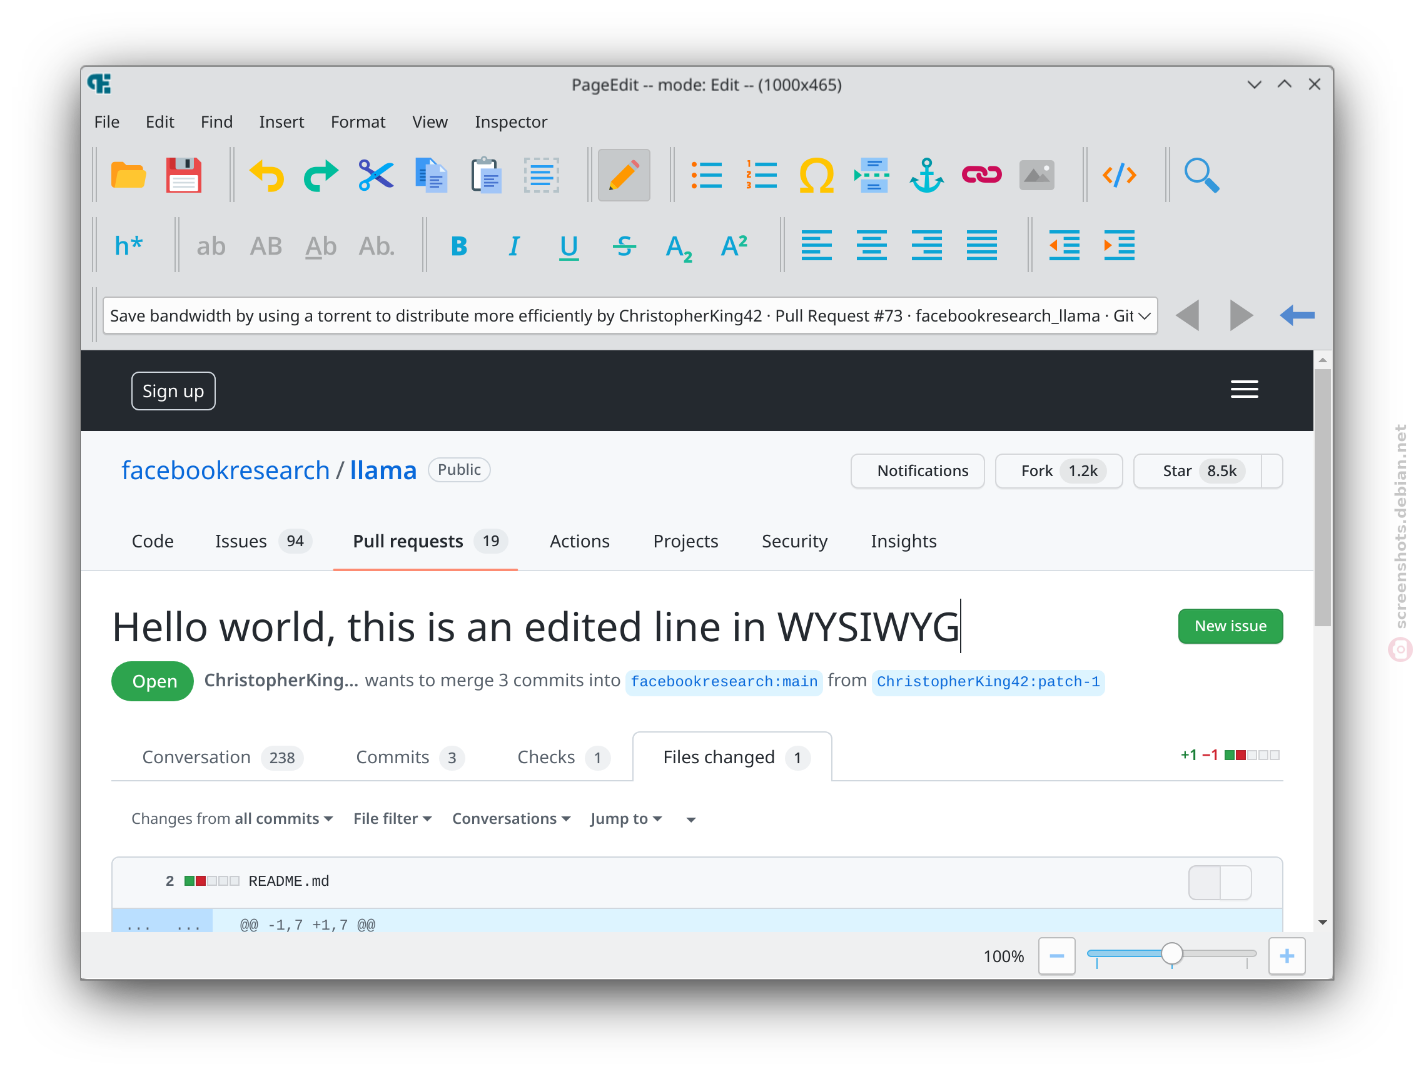Click the zoom slider handle
The image size is (1413, 1074).
(x=1172, y=954)
